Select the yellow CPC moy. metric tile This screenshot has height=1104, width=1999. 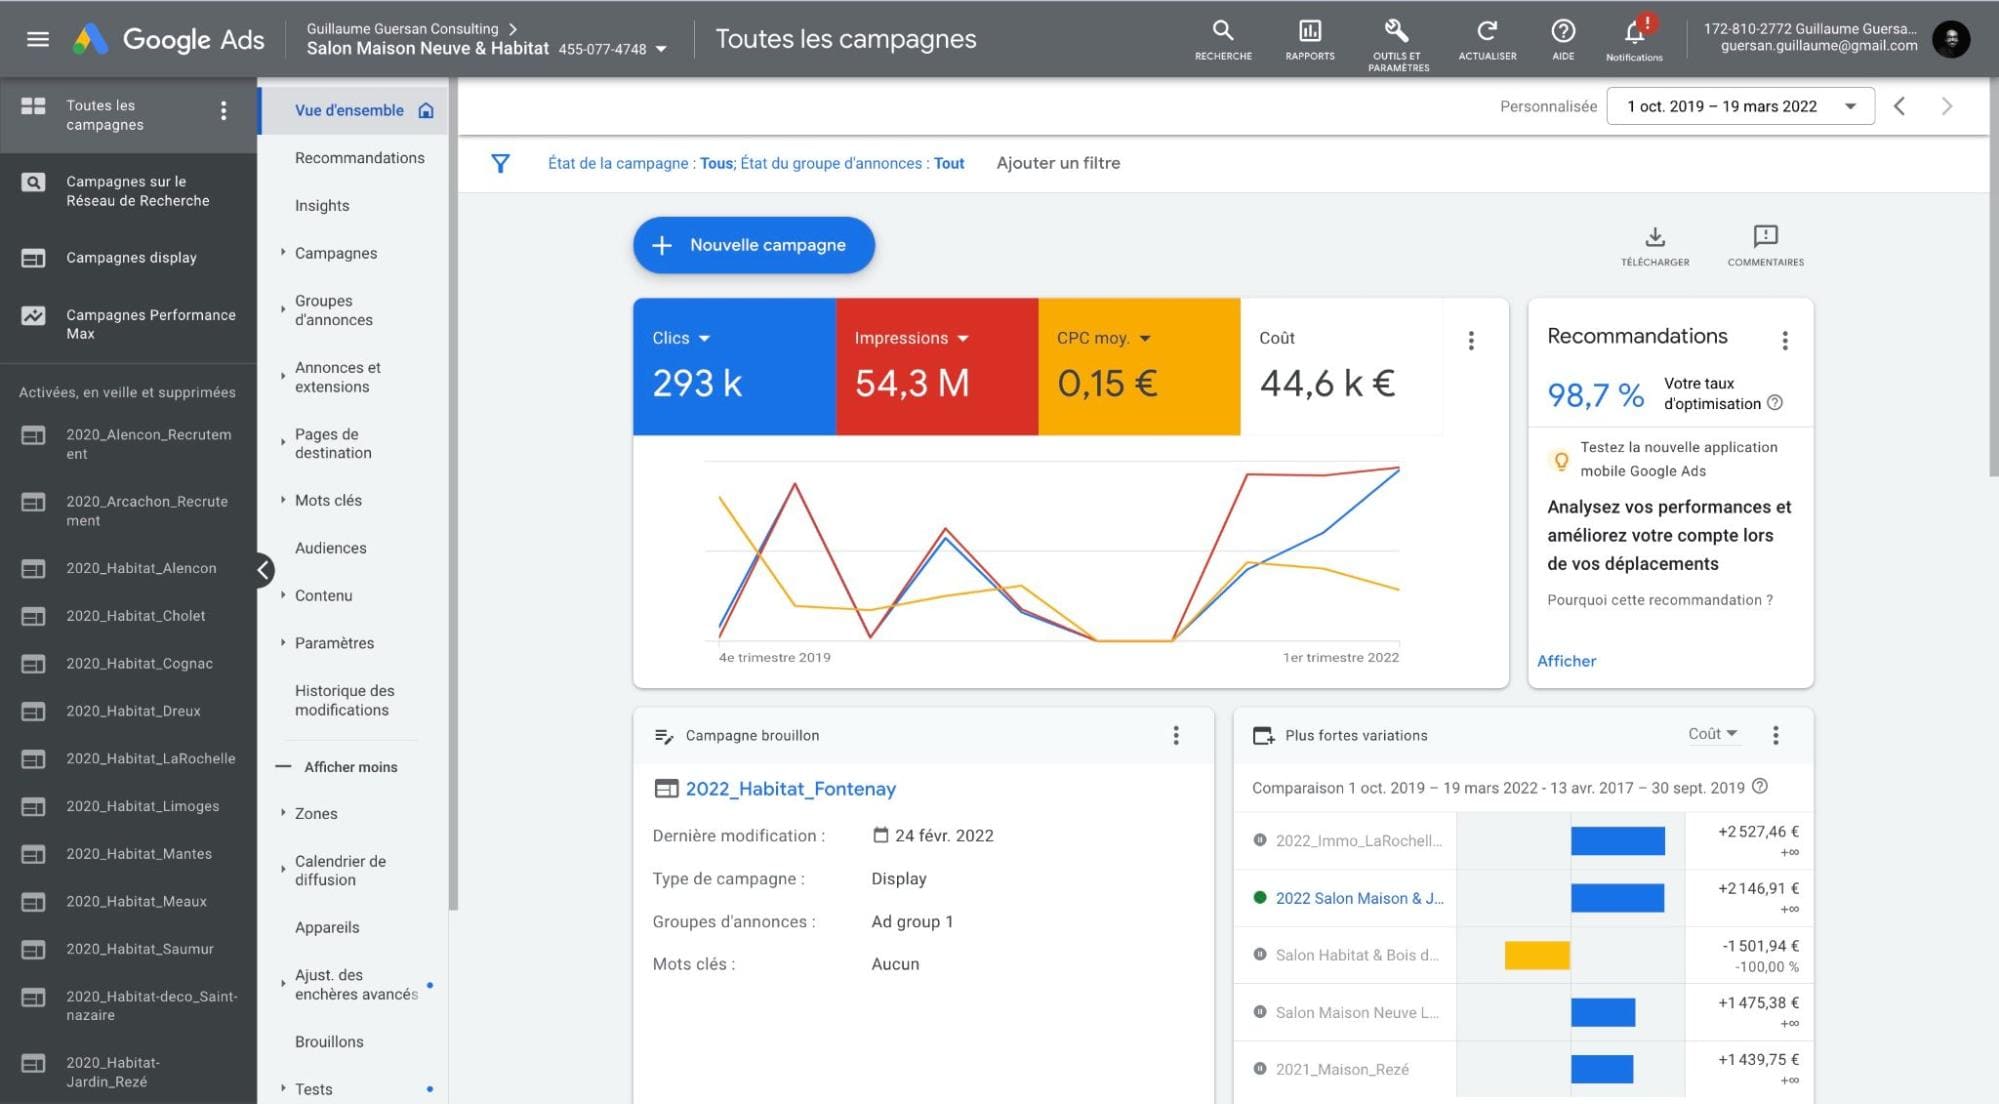pos(1139,366)
